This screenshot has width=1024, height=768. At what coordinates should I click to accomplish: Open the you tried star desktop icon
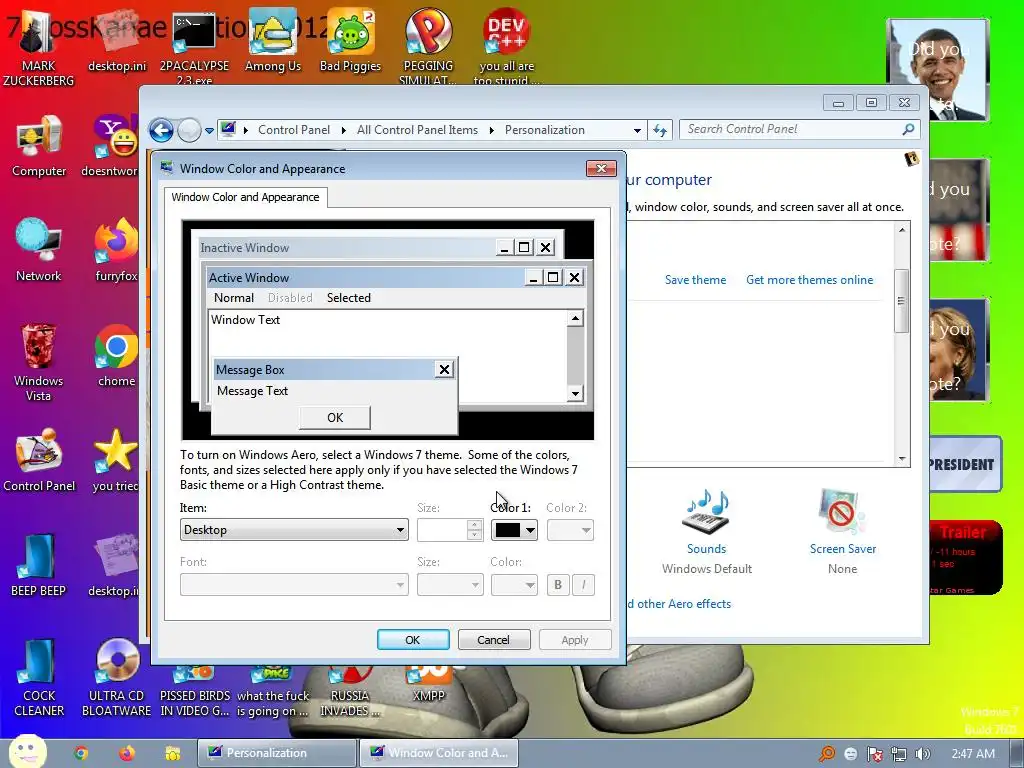click(116, 460)
